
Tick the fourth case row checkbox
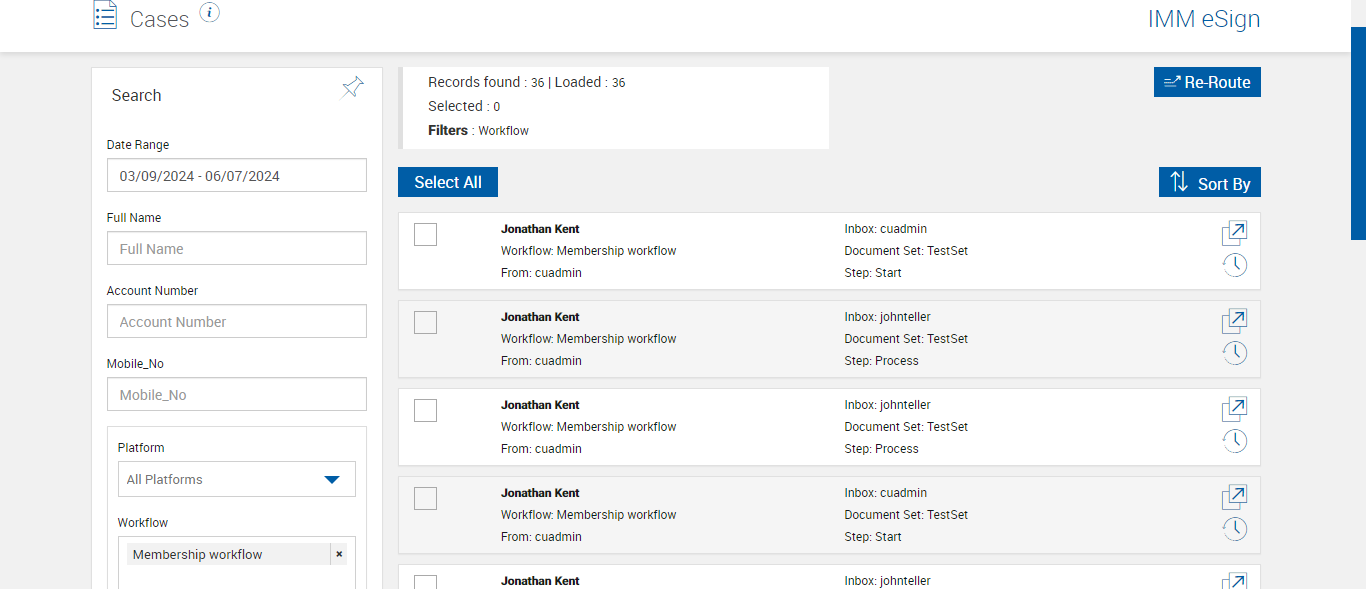click(425, 498)
